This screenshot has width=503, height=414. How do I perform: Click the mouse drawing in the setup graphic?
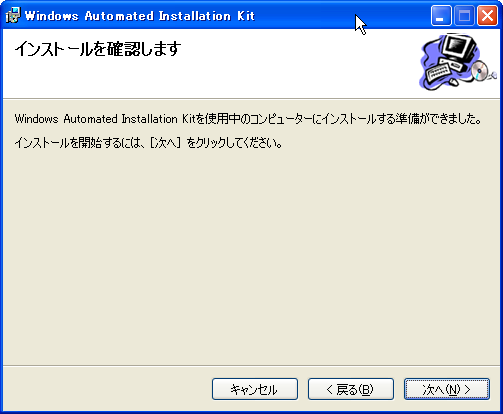click(454, 82)
